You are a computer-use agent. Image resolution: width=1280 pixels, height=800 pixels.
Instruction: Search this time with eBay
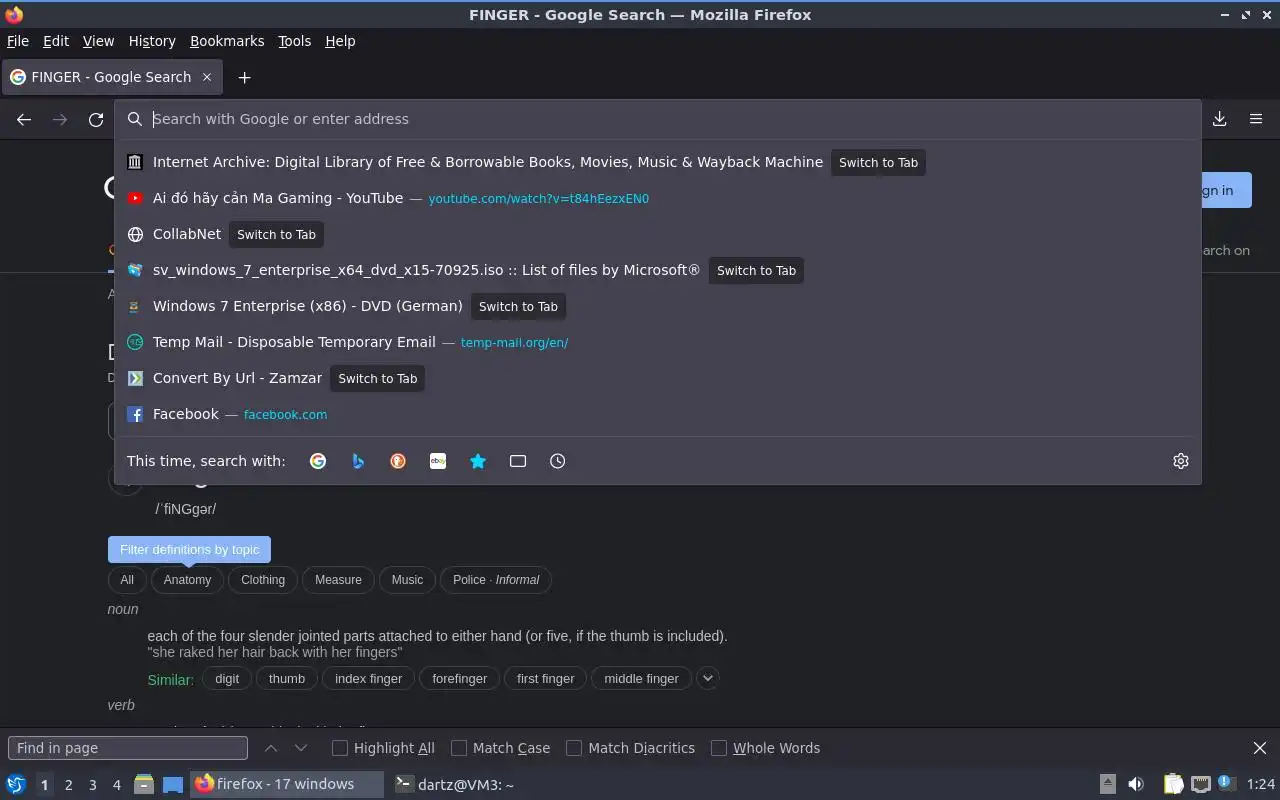click(438, 461)
